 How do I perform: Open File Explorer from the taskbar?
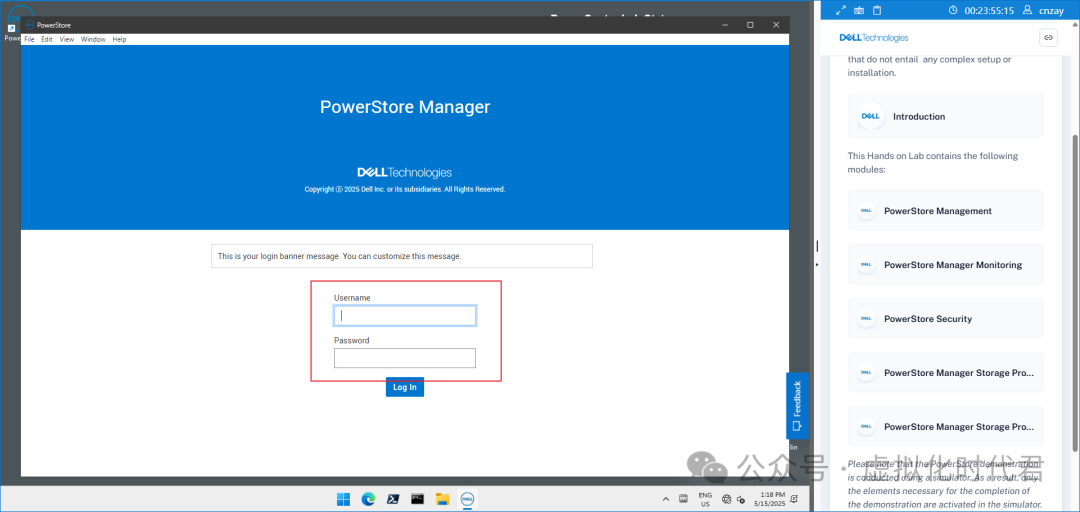[442, 500]
